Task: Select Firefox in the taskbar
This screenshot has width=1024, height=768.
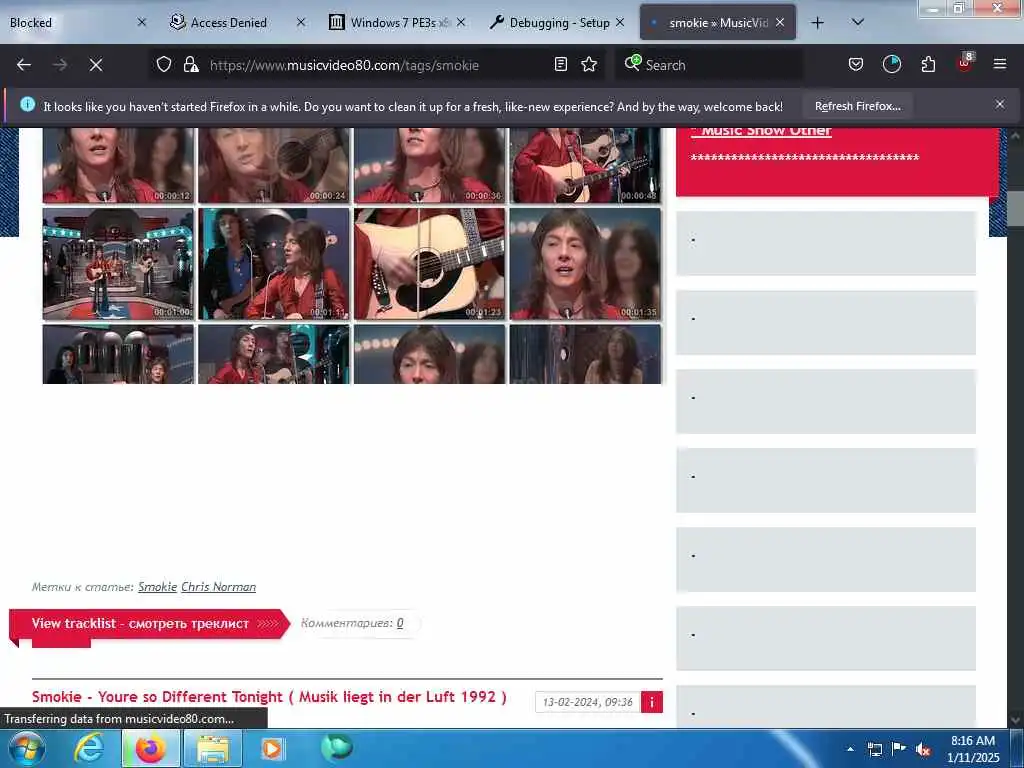Action: point(150,748)
